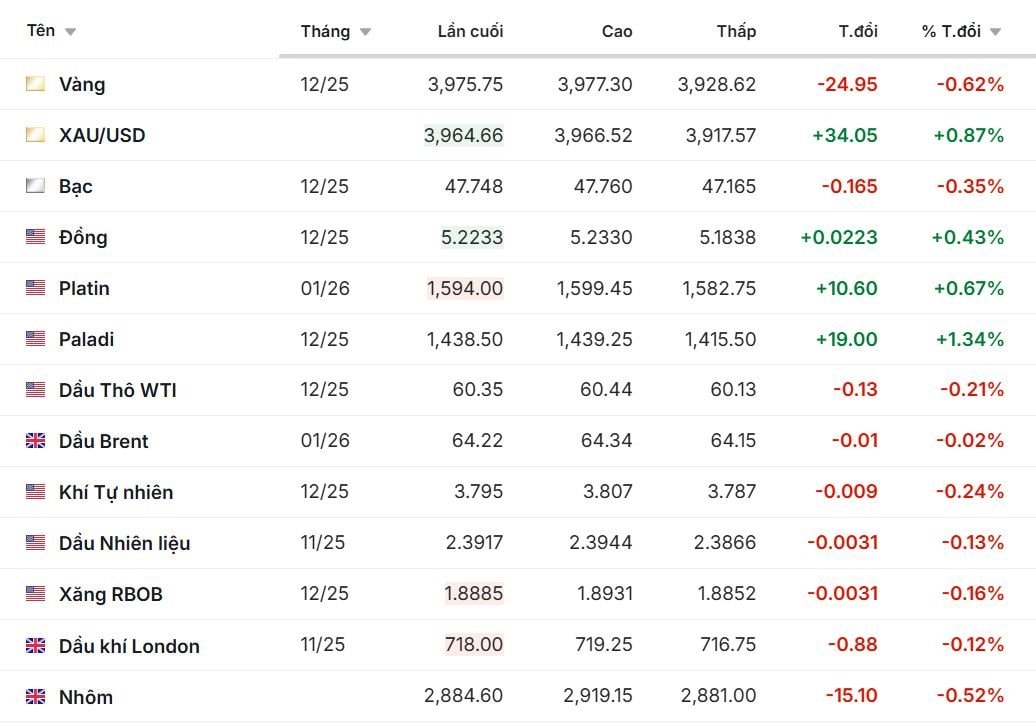
Task: Sort by the Tháng column arrow
Action: tap(365, 32)
